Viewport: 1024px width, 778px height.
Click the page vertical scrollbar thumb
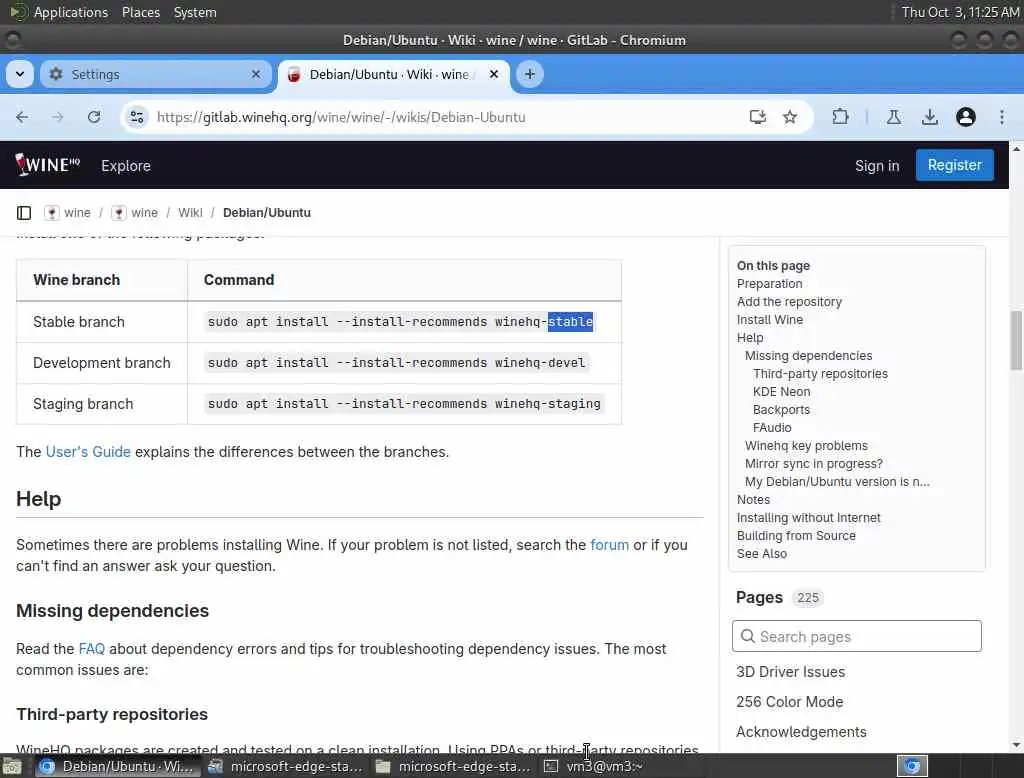coord(1016,340)
